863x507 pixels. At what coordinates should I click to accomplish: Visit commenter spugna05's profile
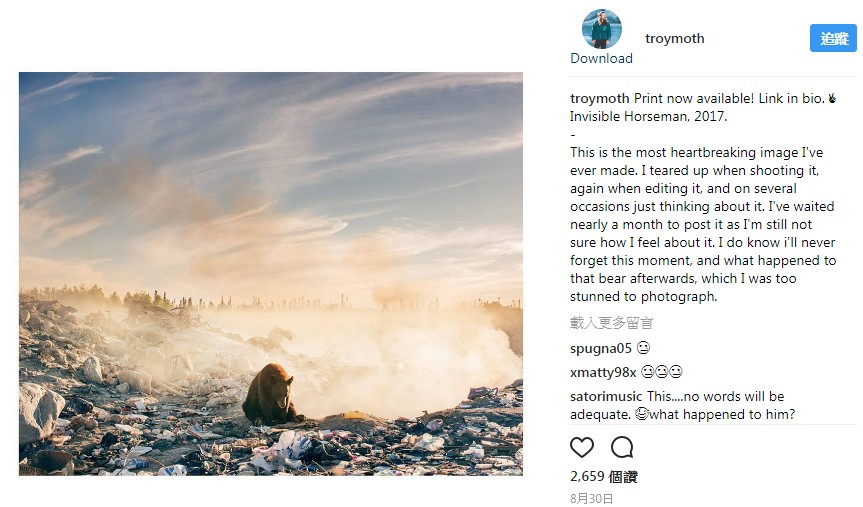pos(600,348)
